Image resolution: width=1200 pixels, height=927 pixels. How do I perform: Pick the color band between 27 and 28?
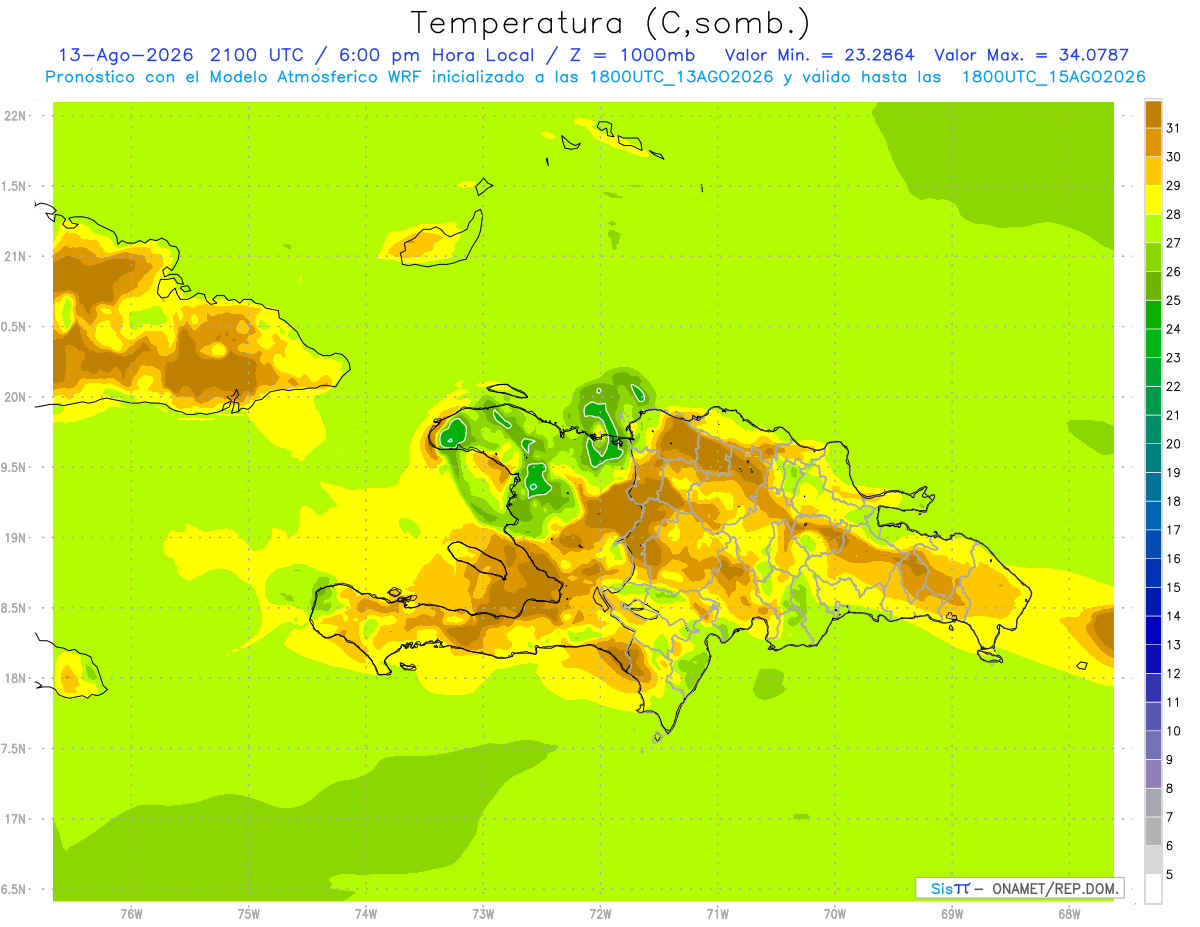pos(1153,228)
